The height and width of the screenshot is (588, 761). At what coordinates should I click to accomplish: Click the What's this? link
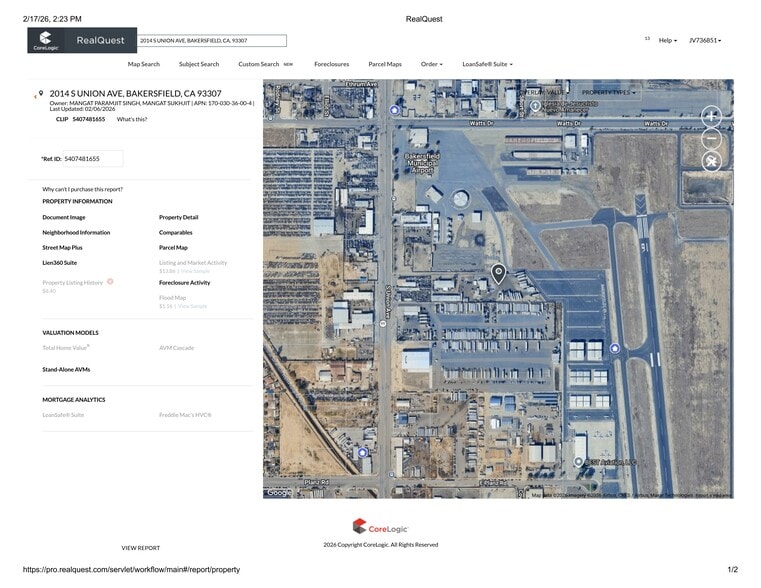[132, 119]
